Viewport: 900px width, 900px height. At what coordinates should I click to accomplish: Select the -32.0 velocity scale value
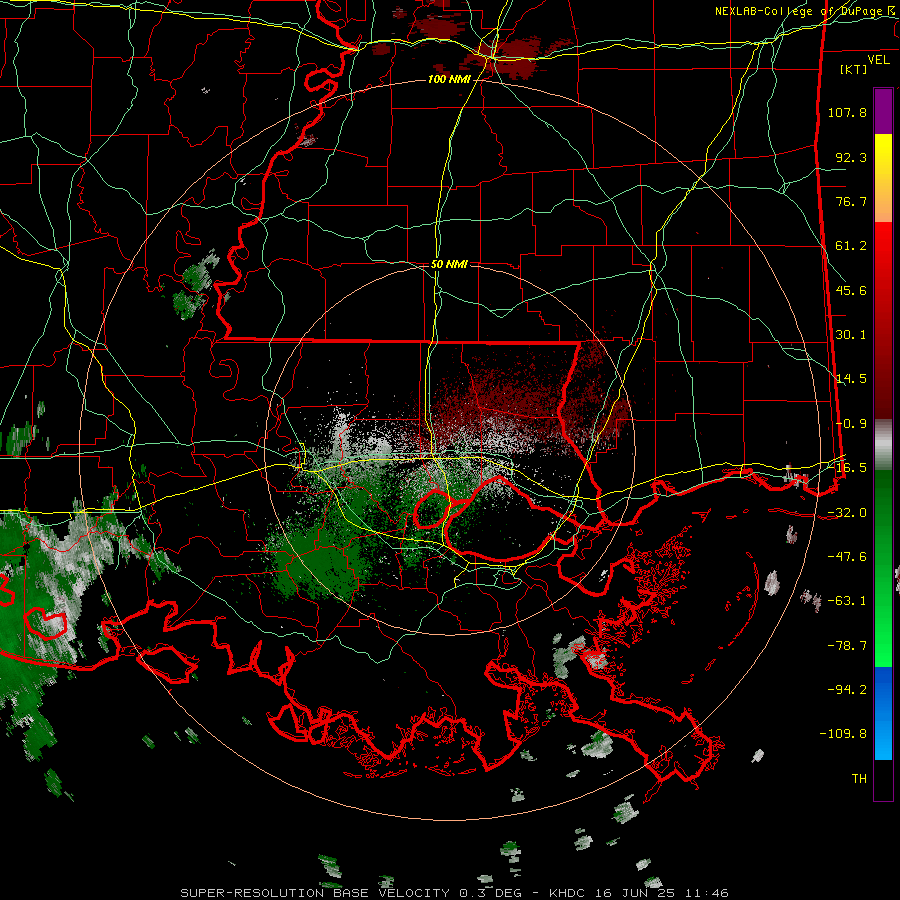tap(847, 513)
